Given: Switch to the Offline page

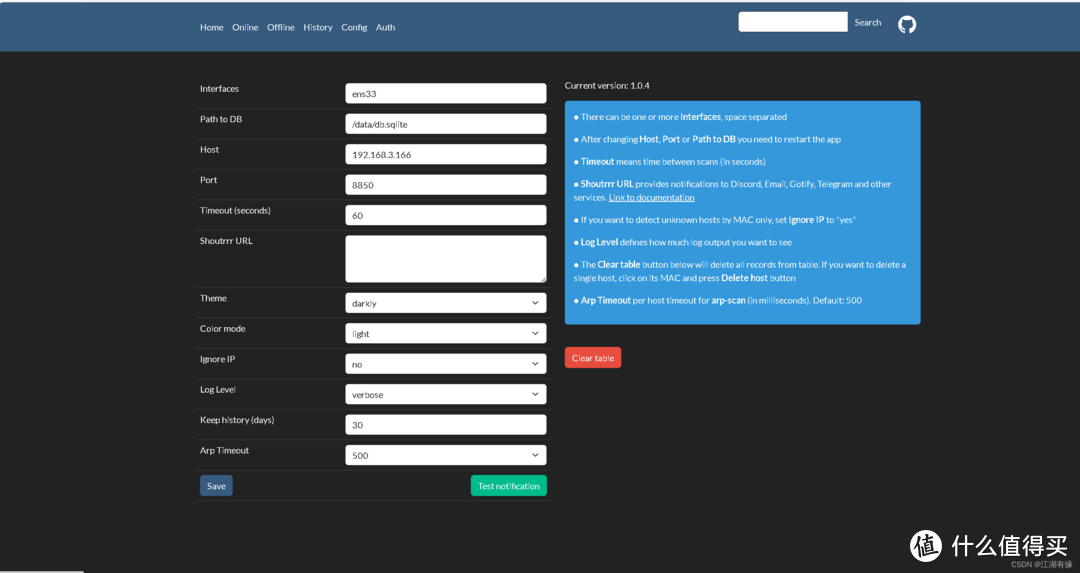Looking at the screenshot, I should pyautogui.click(x=280, y=27).
